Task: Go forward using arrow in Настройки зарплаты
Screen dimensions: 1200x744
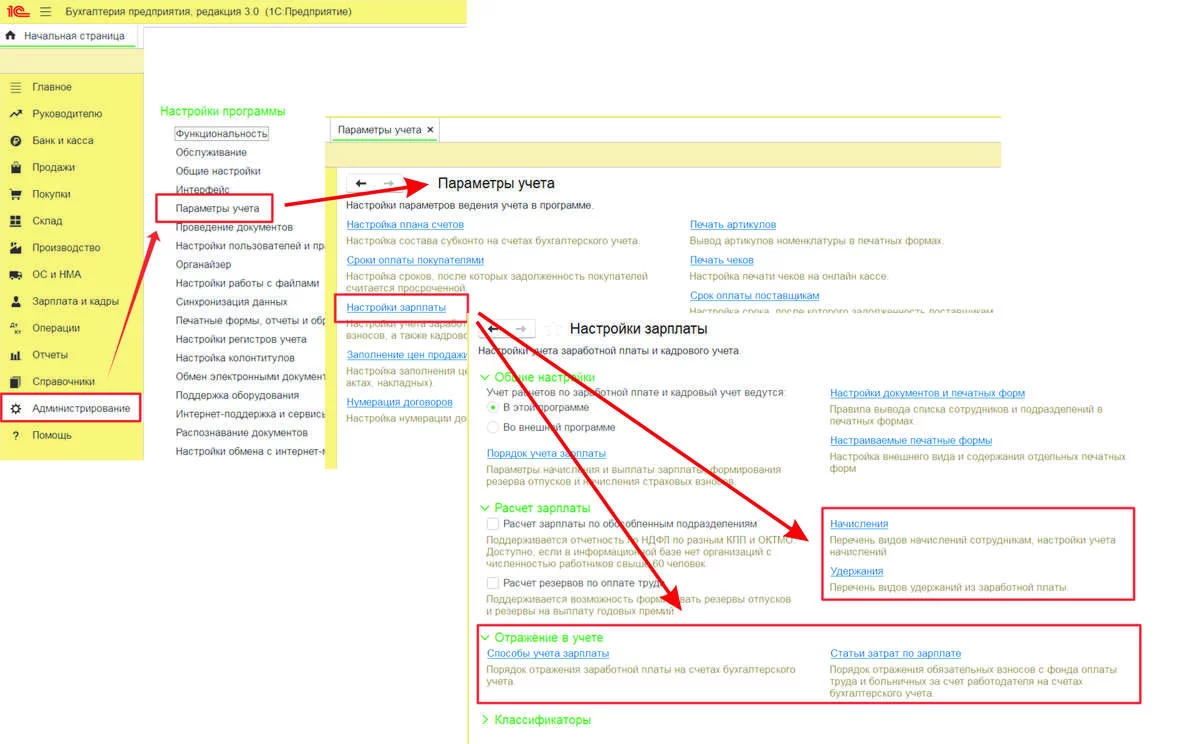Action: (x=520, y=328)
